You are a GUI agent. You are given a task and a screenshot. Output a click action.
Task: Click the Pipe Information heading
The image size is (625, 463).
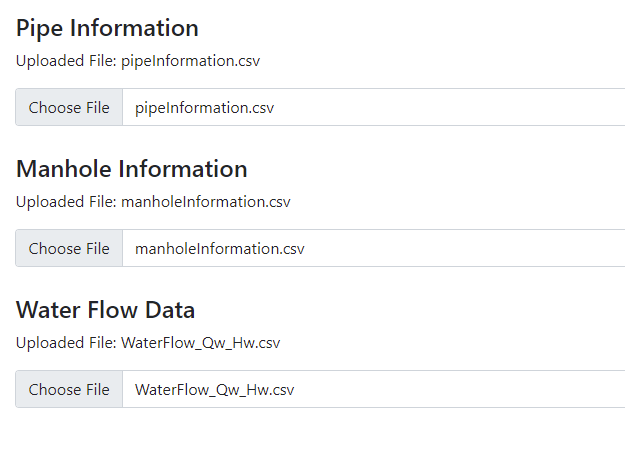(x=107, y=28)
